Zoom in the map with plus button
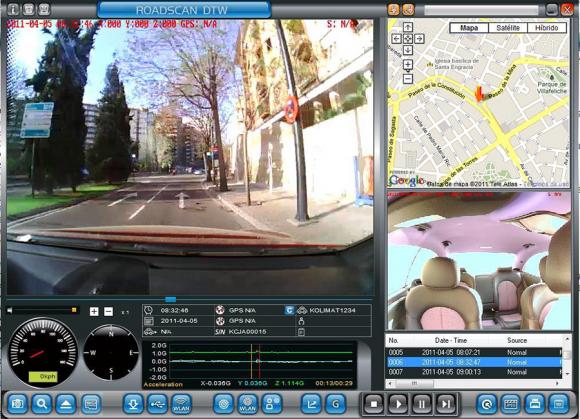This screenshot has width=580, height=419. tap(408, 65)
